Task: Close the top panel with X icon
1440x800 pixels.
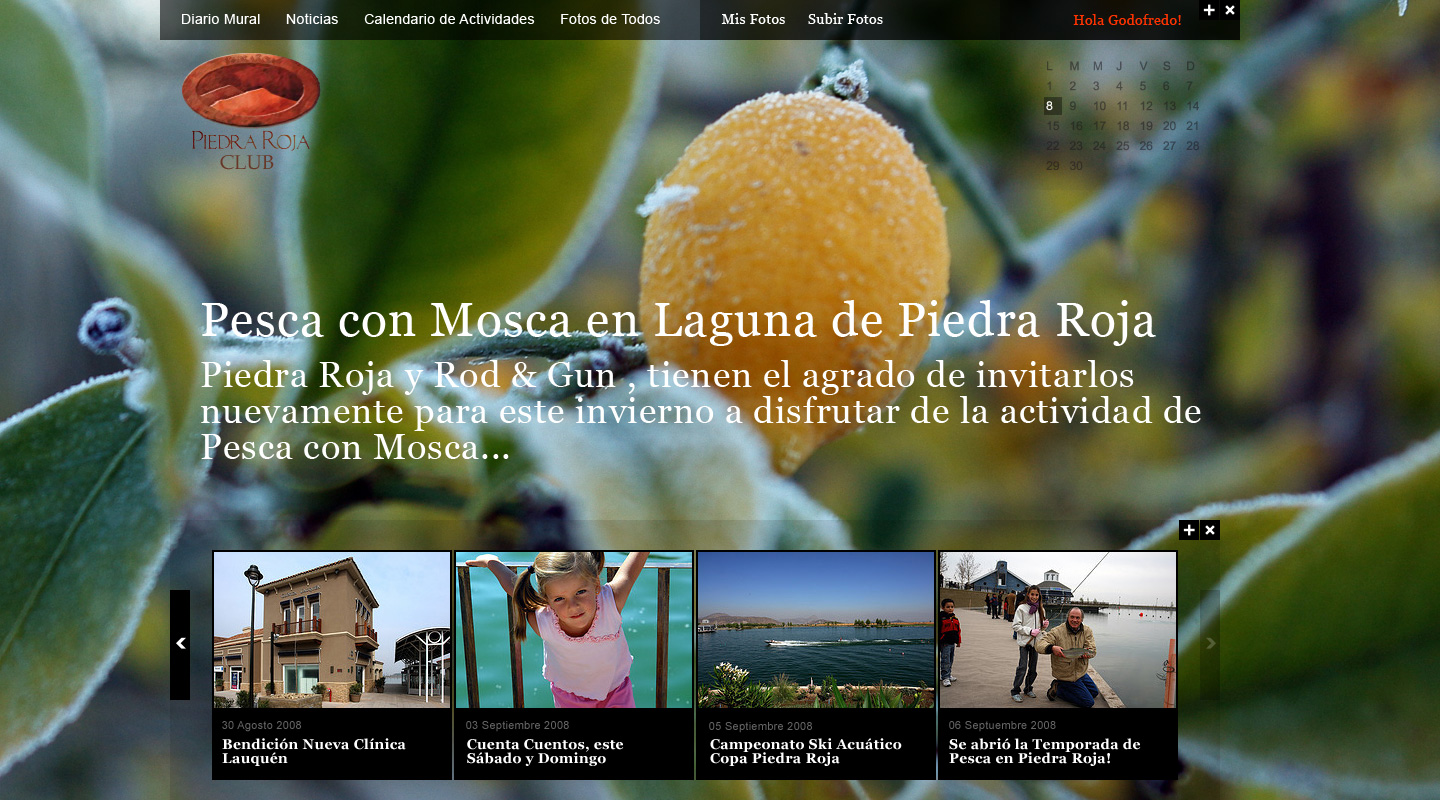Action: tap(1230, 10)
